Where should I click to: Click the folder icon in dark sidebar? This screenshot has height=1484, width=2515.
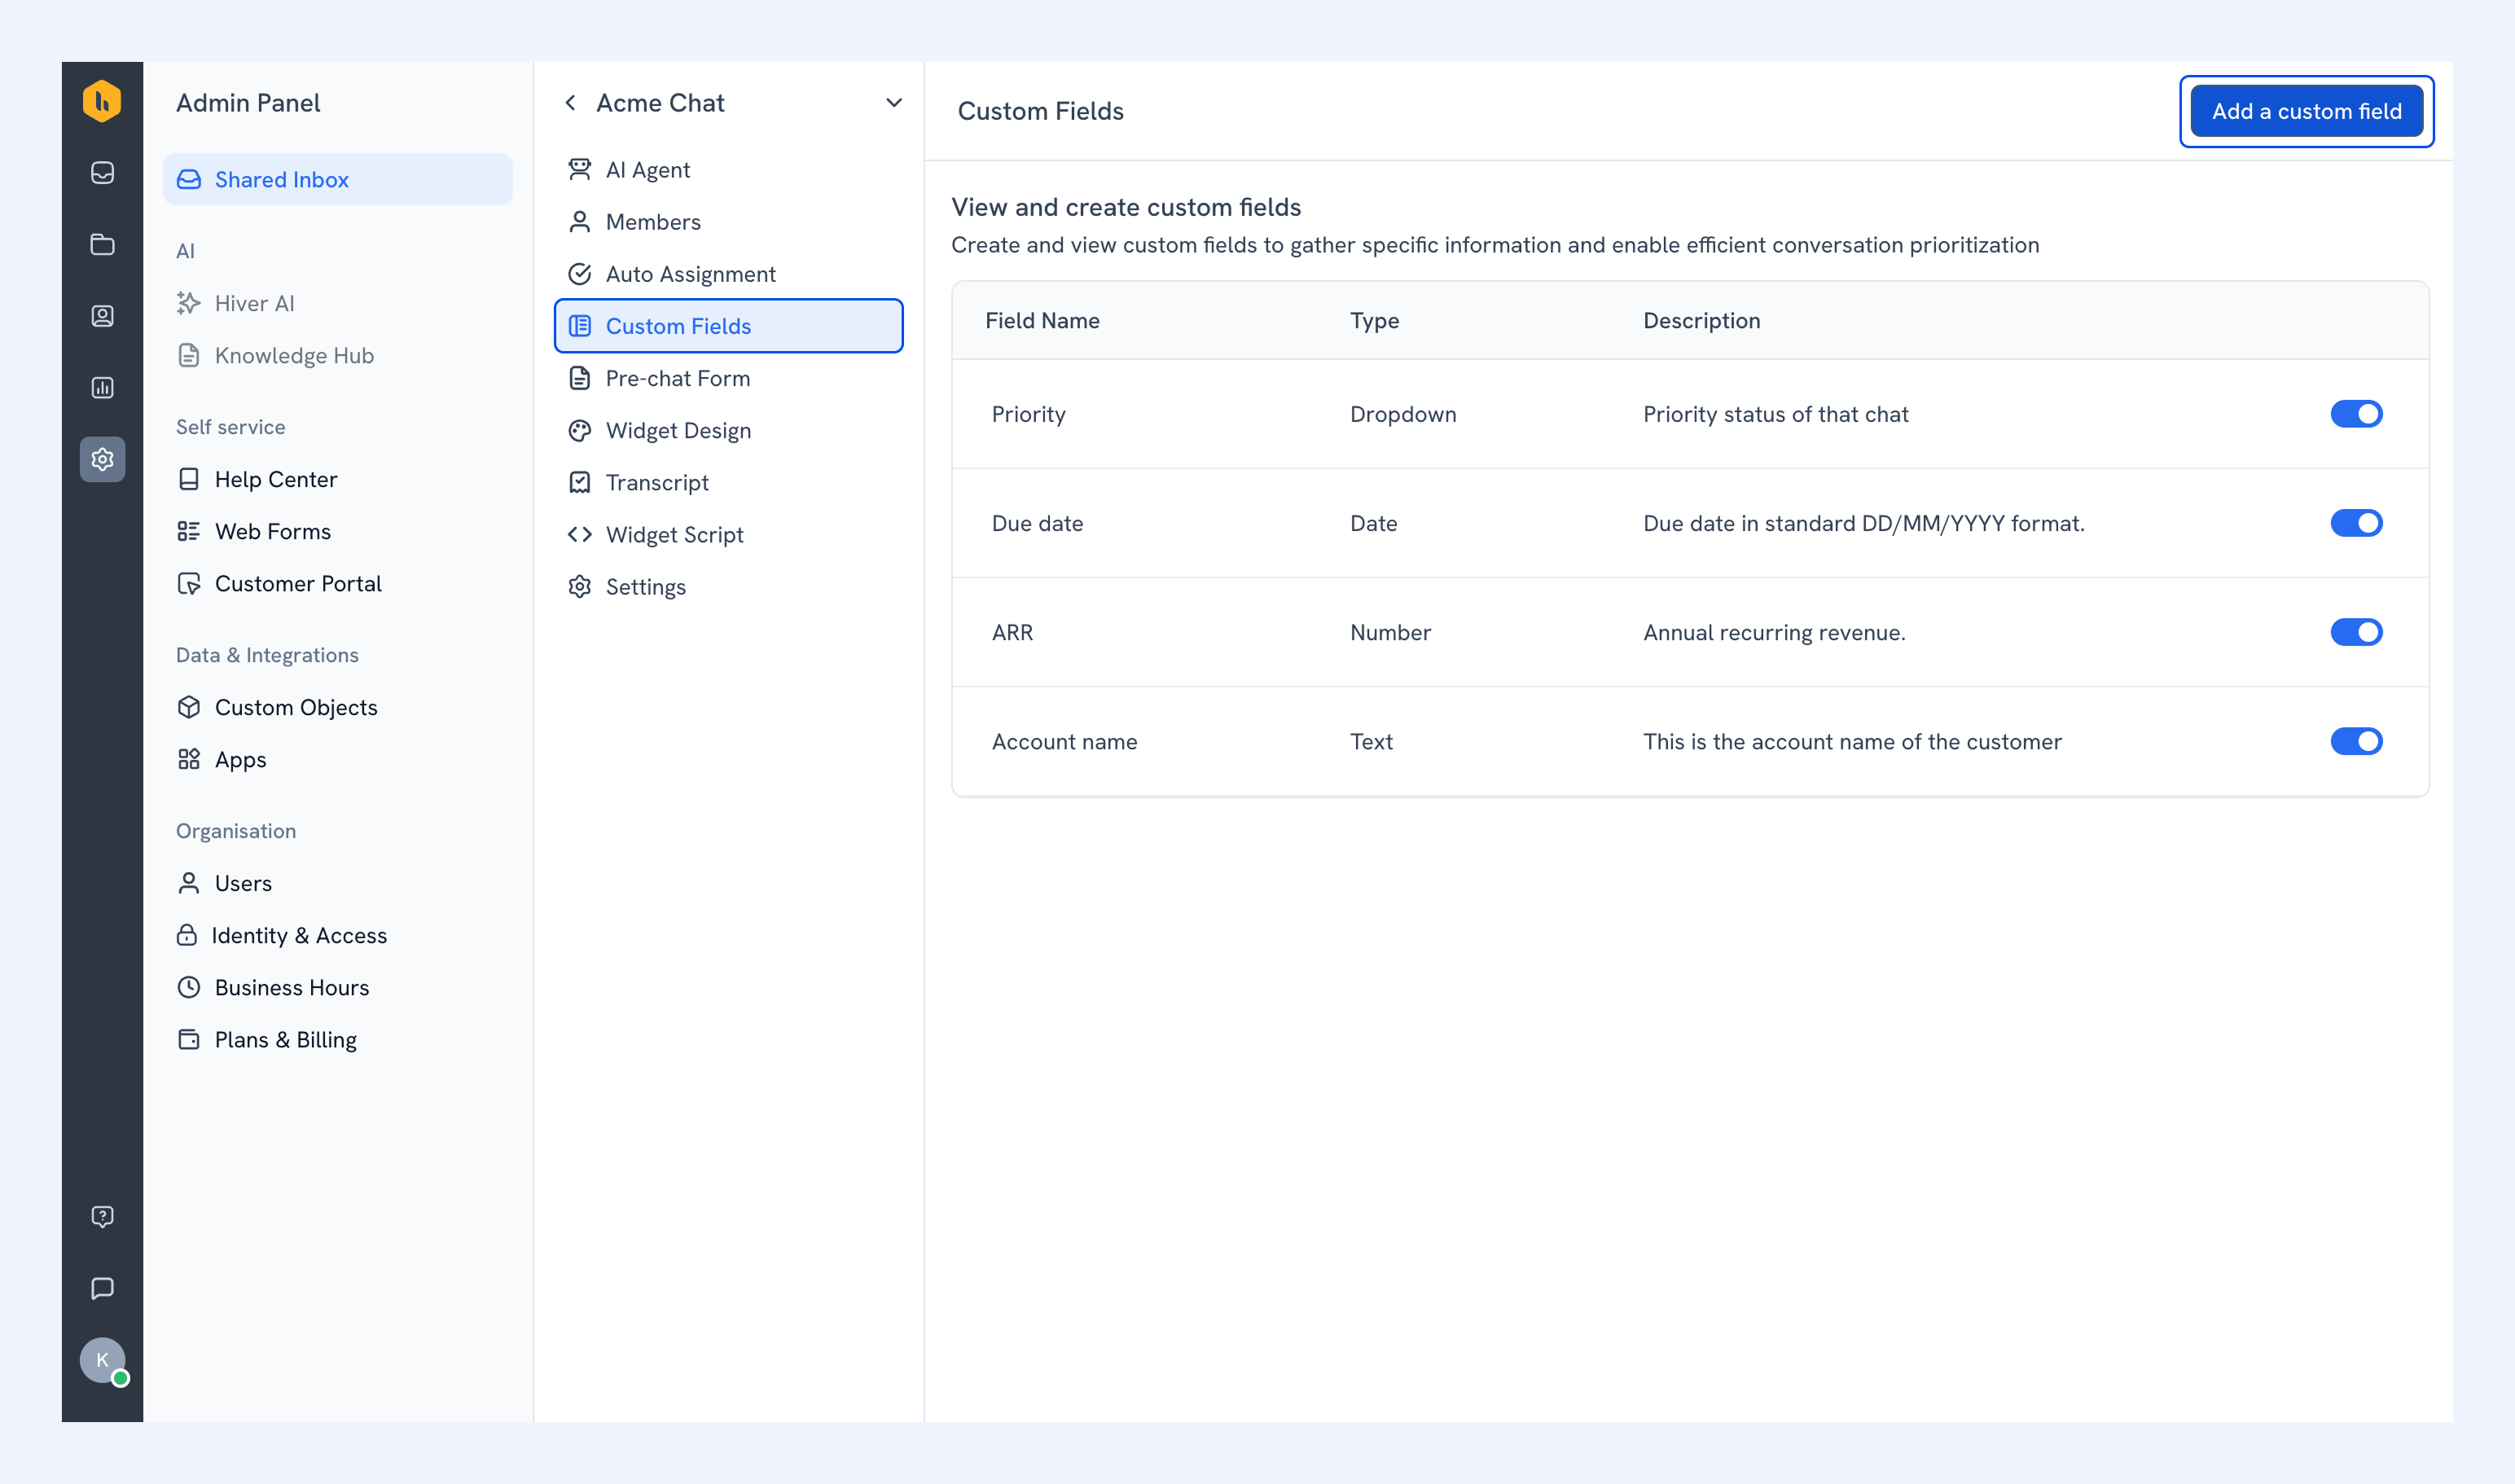point(102,245)
